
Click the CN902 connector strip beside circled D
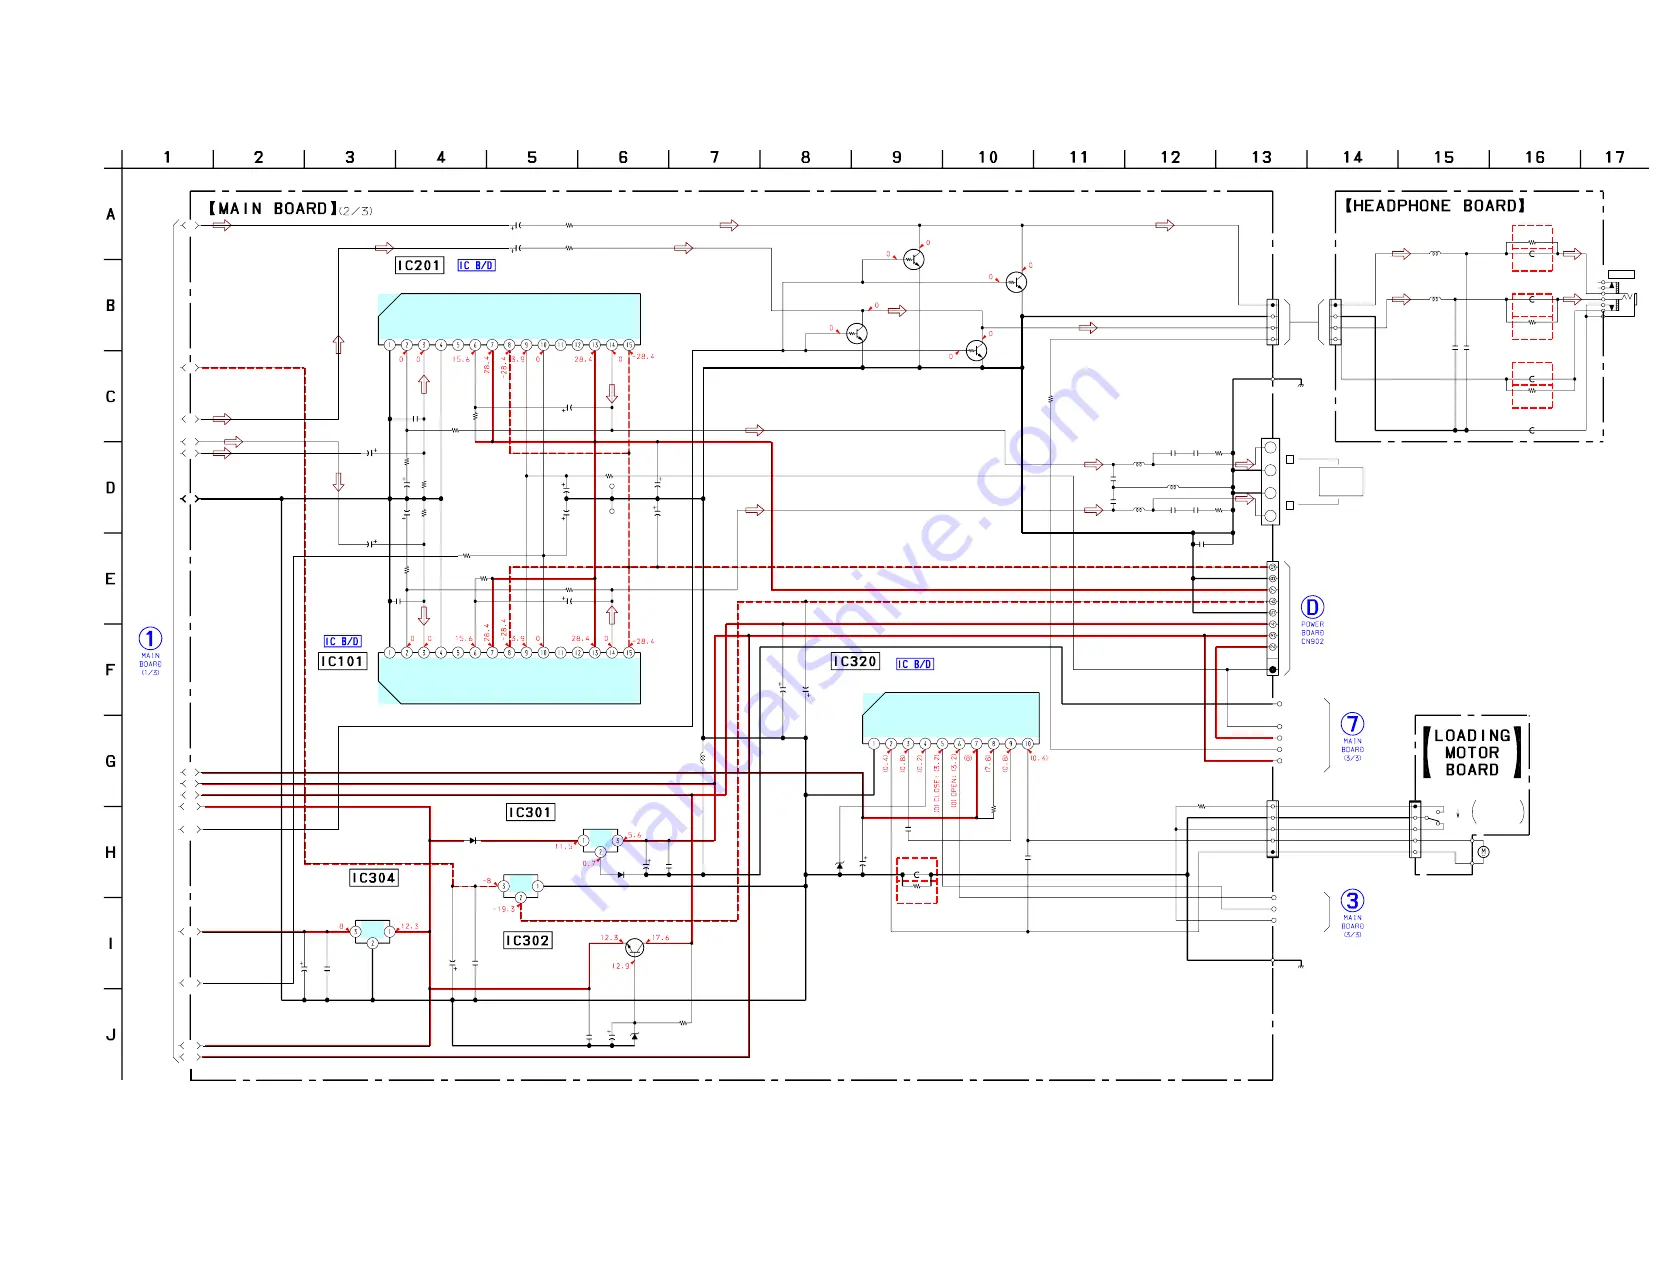click(1273, 618)
